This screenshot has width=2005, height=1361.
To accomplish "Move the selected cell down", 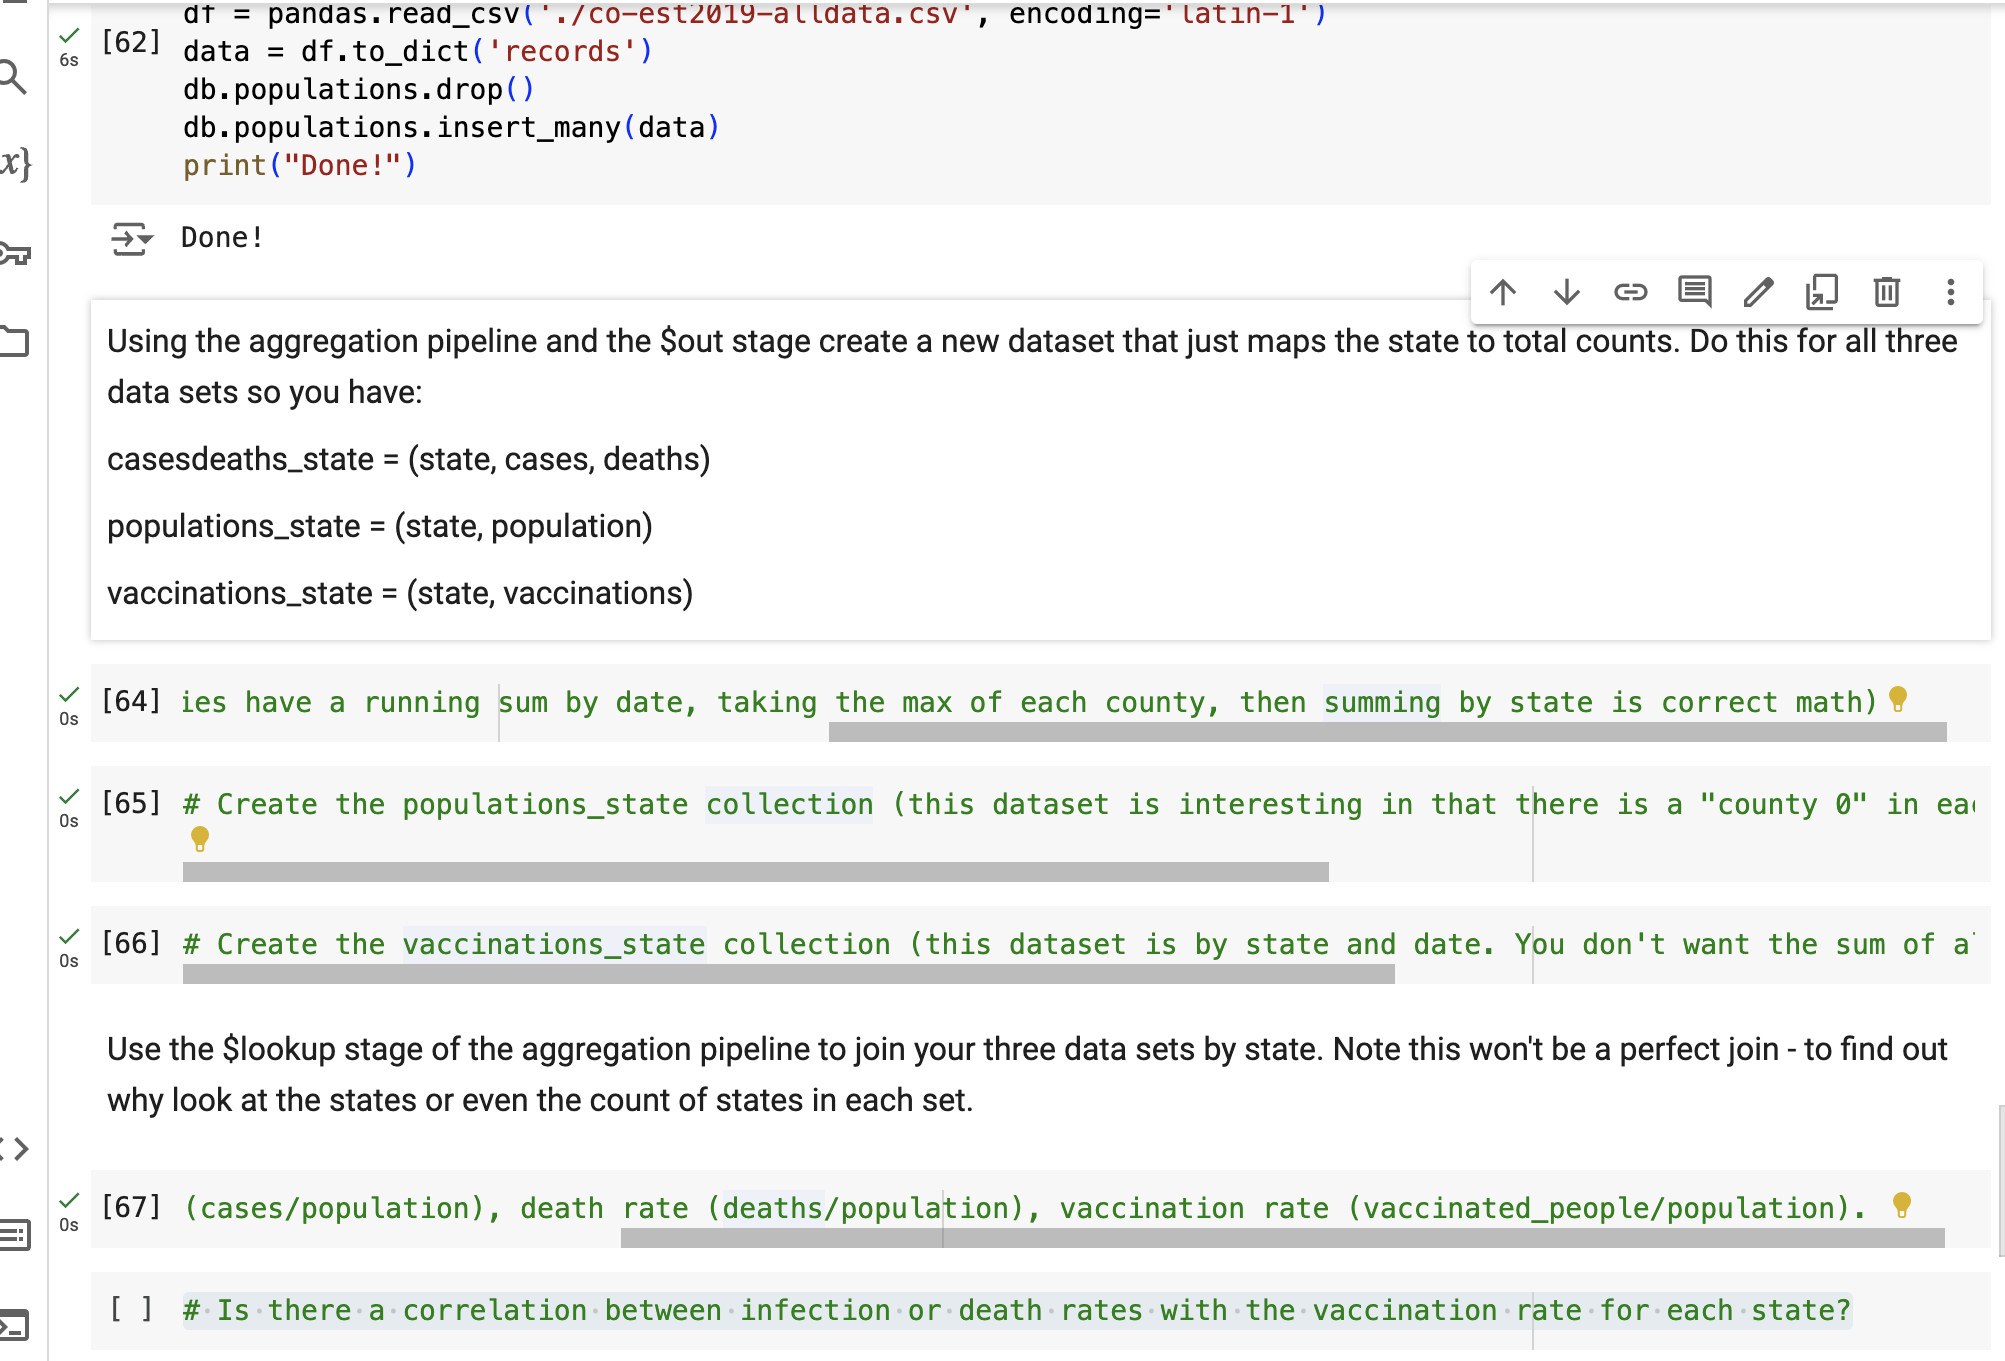I will coord(1567,292).
